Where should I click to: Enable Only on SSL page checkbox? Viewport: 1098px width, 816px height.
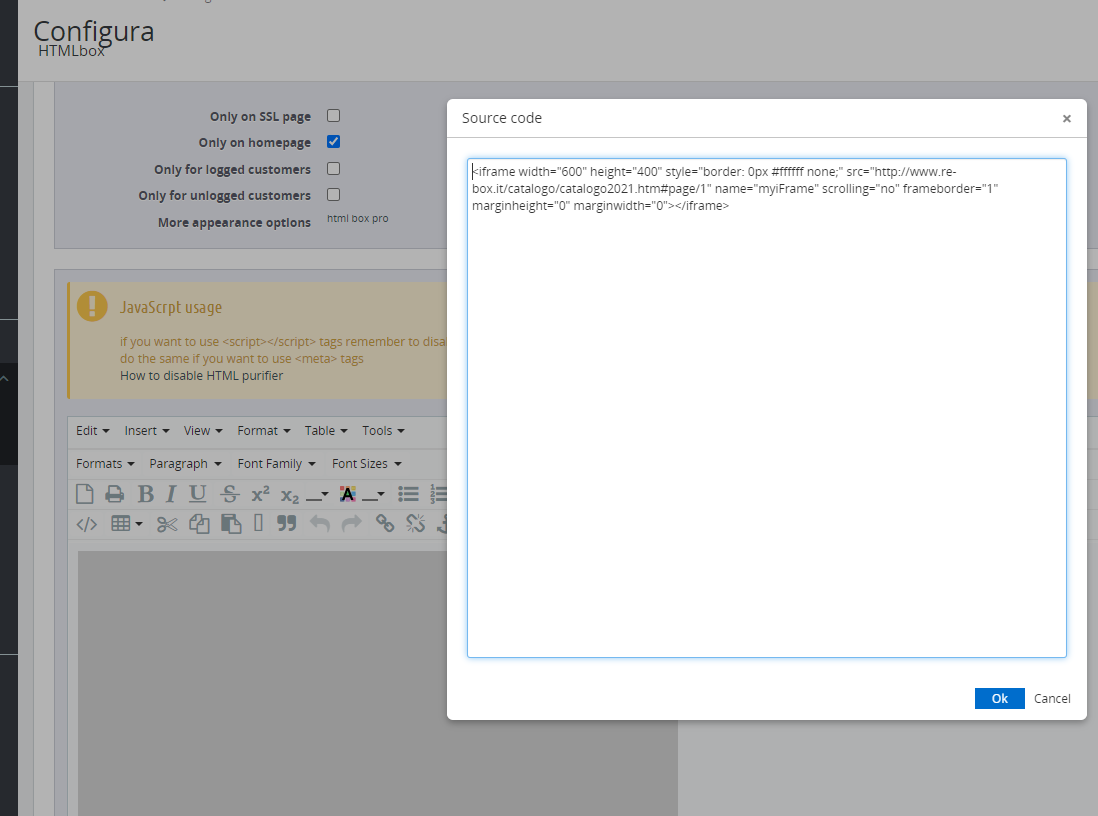333,116
